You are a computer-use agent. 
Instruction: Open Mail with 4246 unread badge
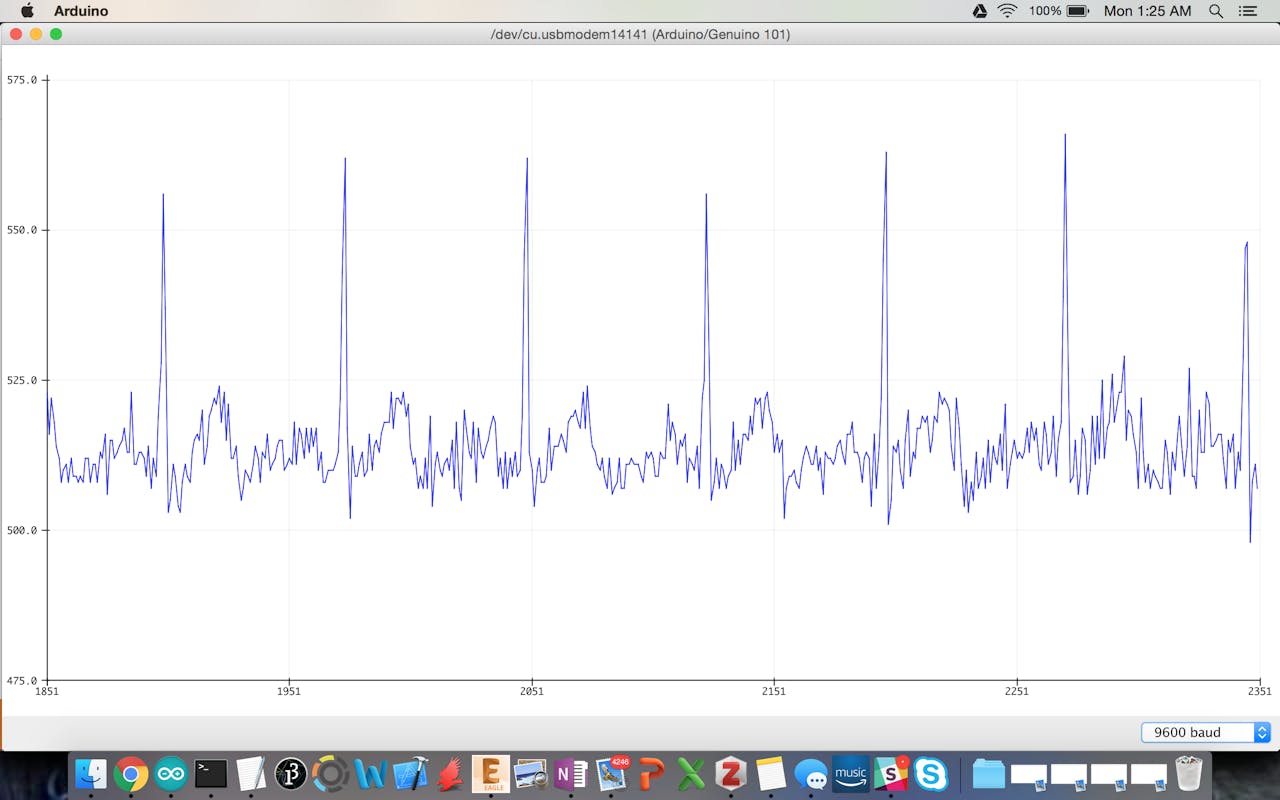(x=611, y=773)
